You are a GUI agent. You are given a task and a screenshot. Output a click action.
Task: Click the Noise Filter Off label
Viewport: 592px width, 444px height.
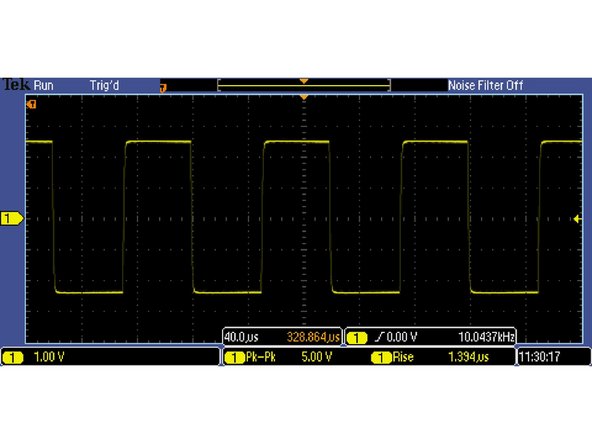pyautogui.click(x=486, y=86)
